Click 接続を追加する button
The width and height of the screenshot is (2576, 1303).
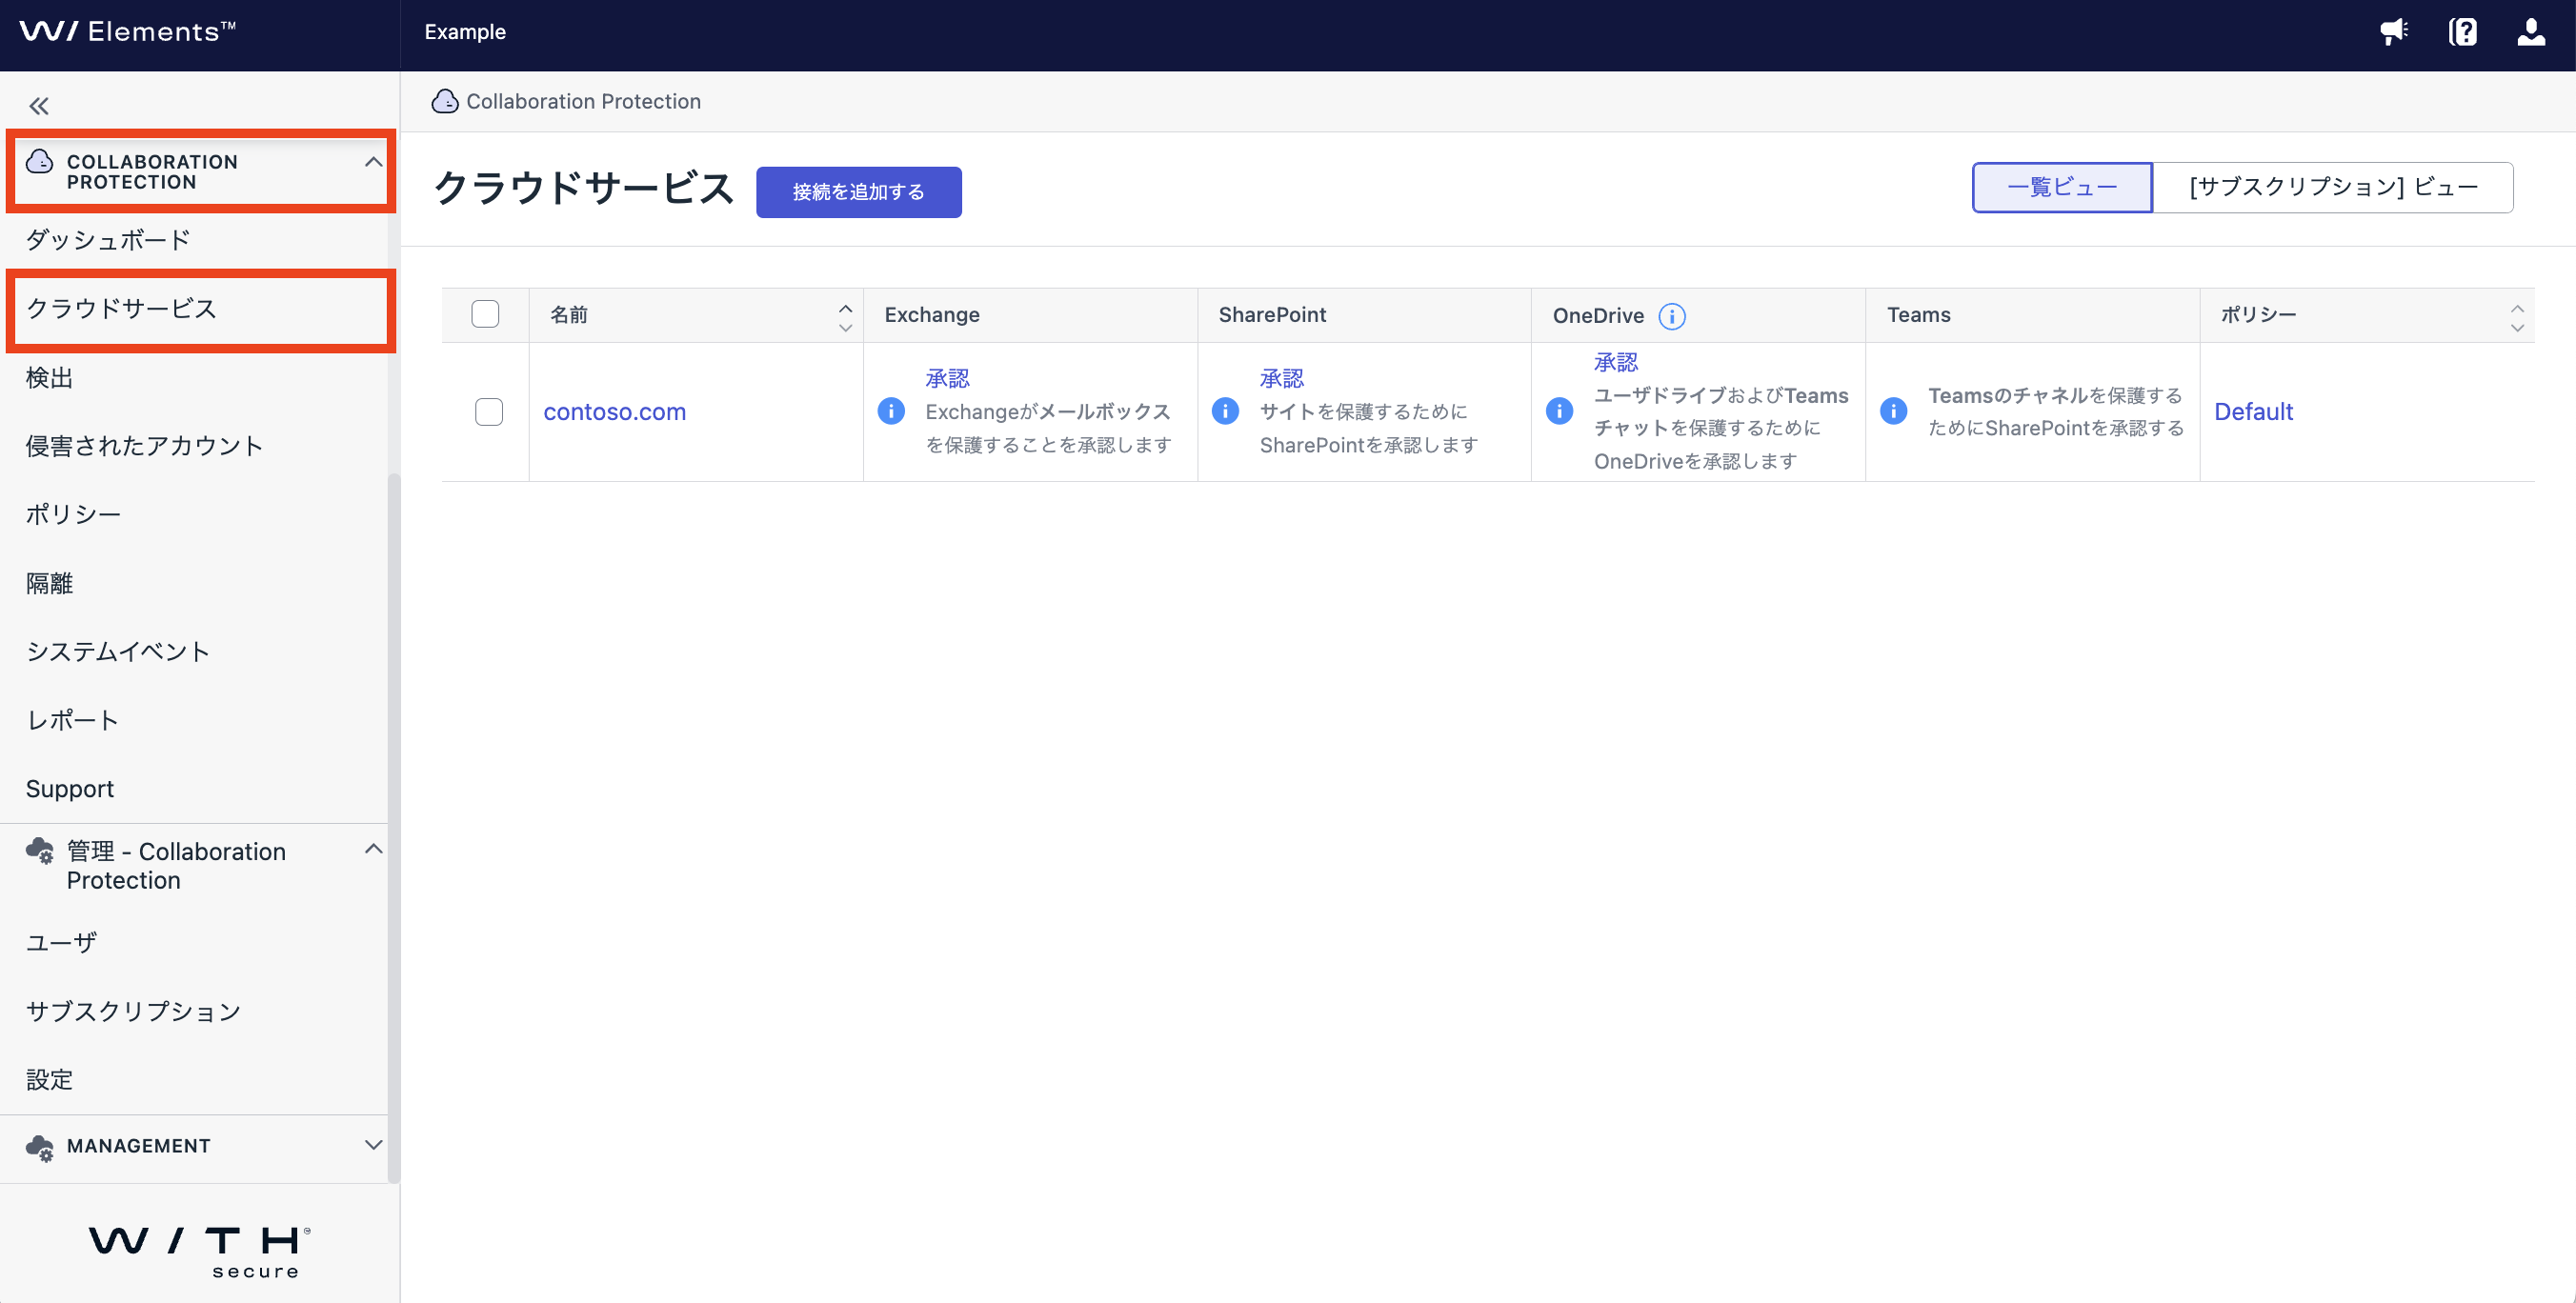(x=859, y=192)
